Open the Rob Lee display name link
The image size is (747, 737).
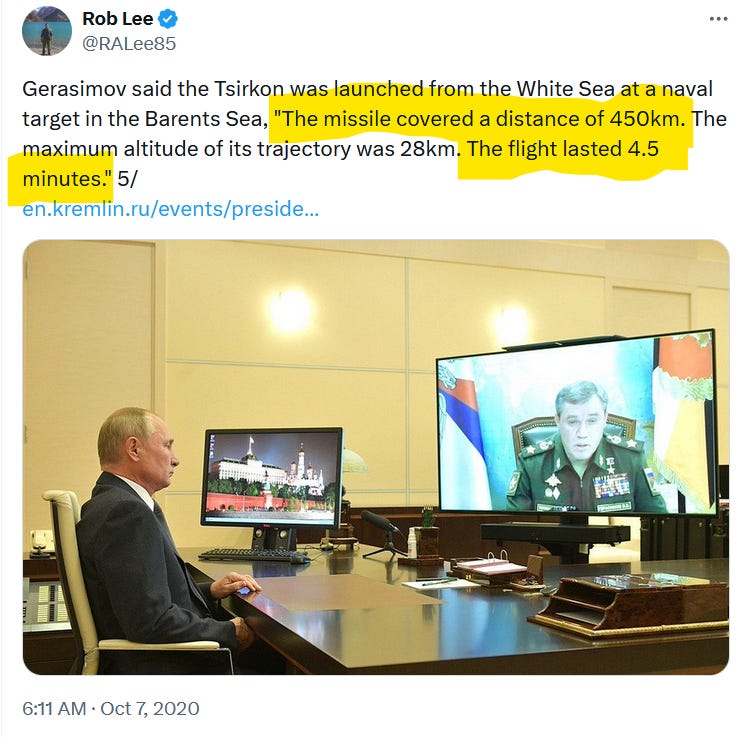(118, 19)
